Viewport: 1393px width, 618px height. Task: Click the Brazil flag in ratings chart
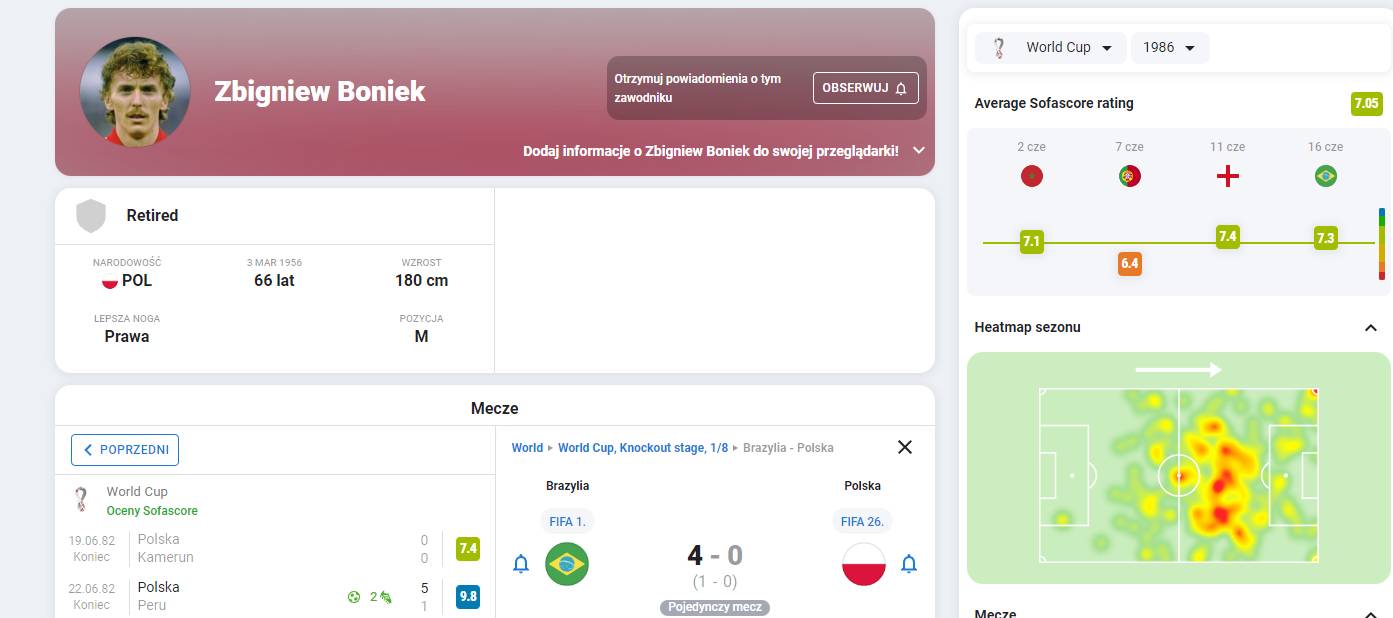(1325, 177)
